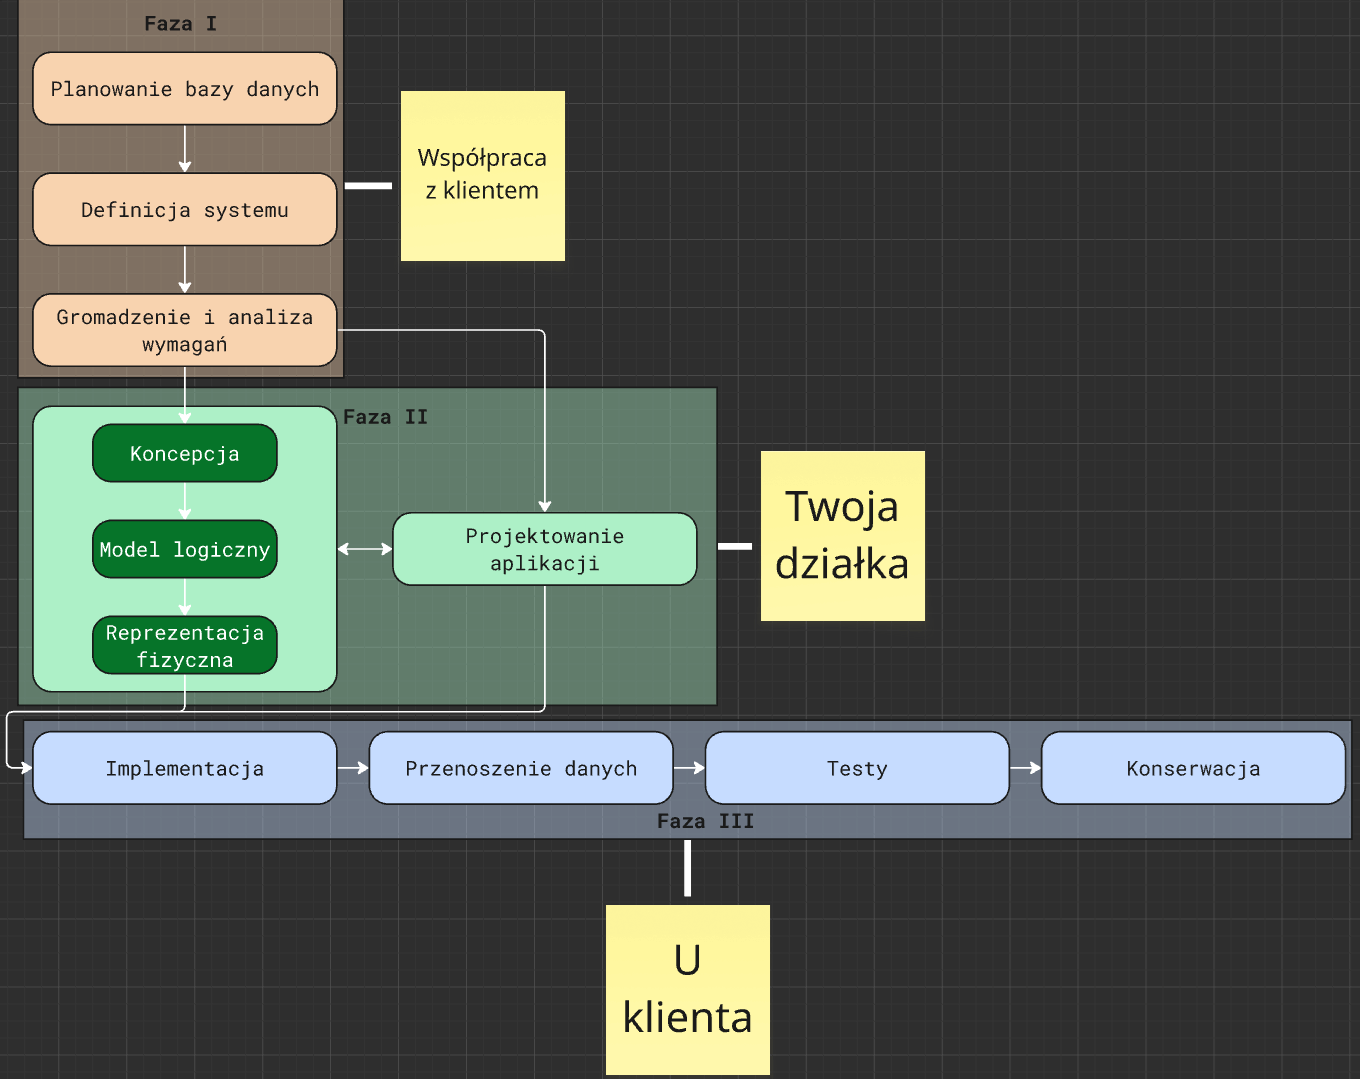Click the connector line above U klienta note

coord(687,868)
